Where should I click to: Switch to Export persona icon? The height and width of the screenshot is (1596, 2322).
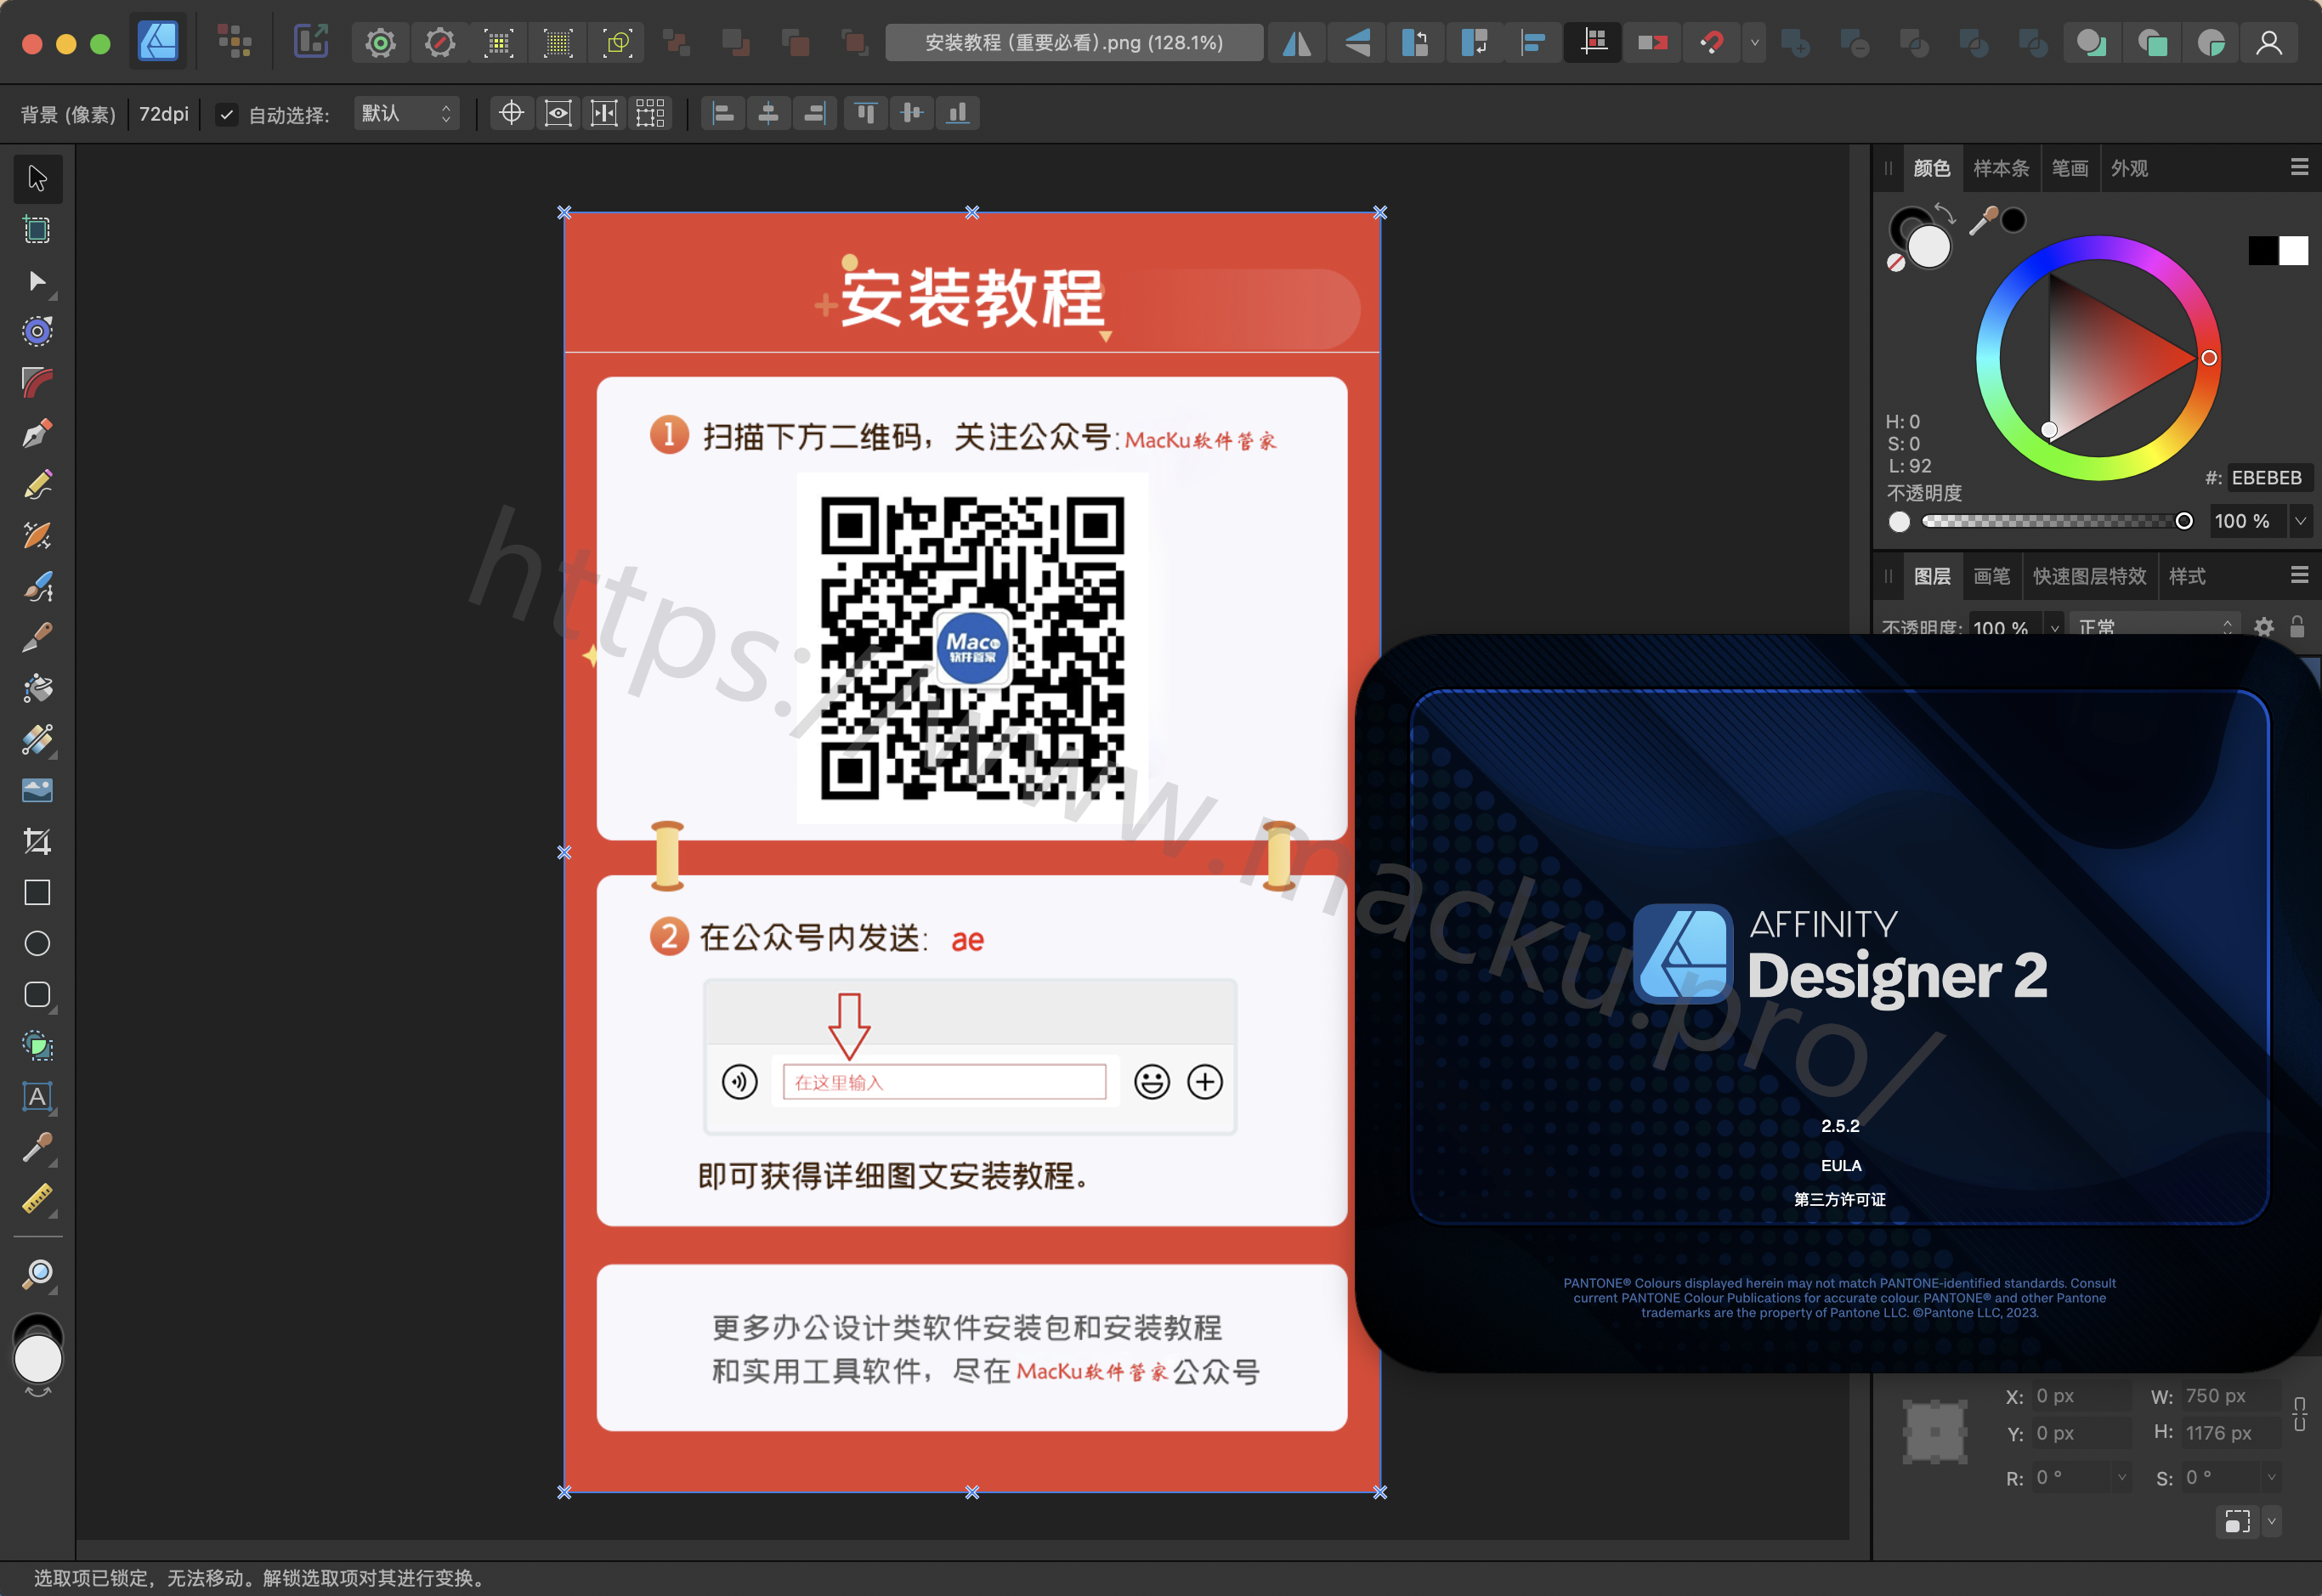pyautogui.click(x=311, y=42)
